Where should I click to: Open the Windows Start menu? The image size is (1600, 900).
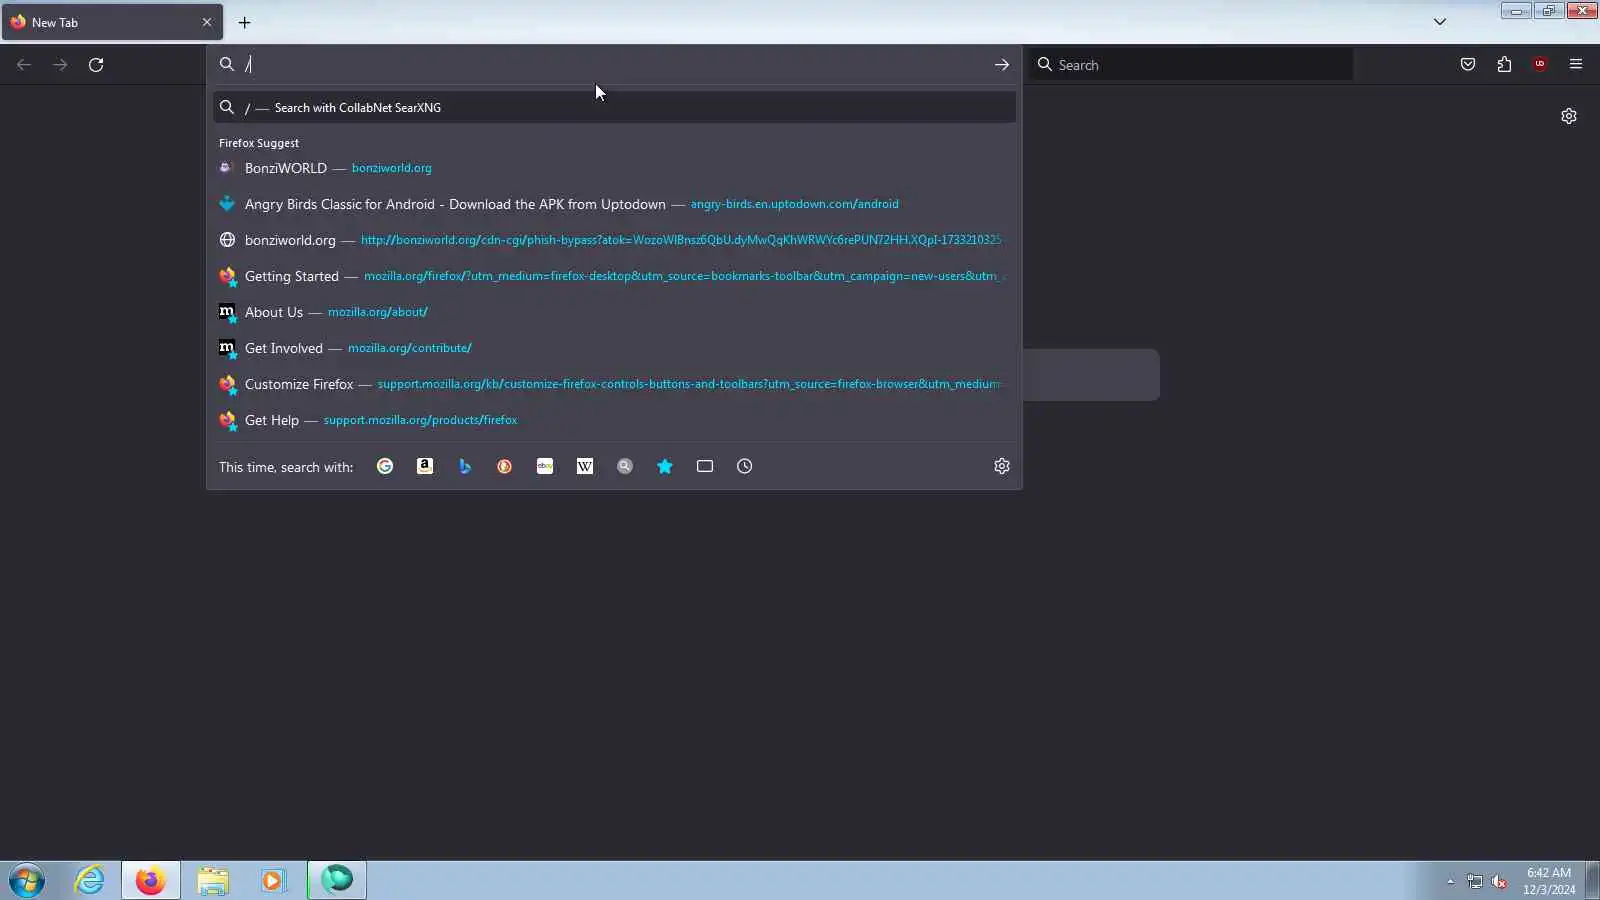(x=27, y=880)
